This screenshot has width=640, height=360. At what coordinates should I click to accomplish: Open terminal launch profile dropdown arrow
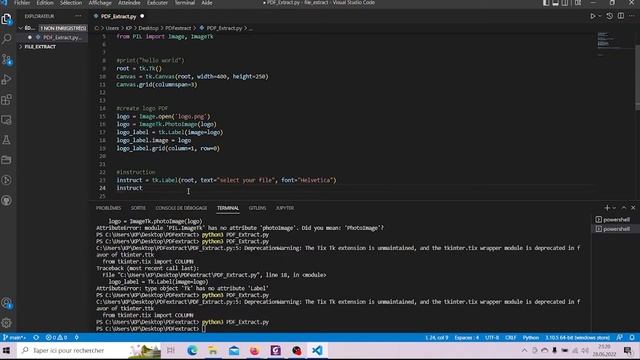coord(614,208)
